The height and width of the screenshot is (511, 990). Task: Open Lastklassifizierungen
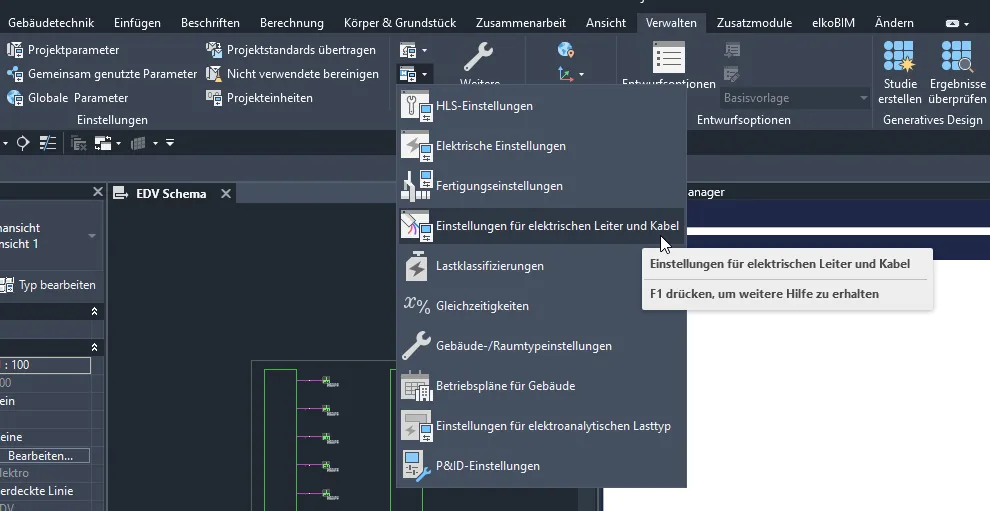541,266
